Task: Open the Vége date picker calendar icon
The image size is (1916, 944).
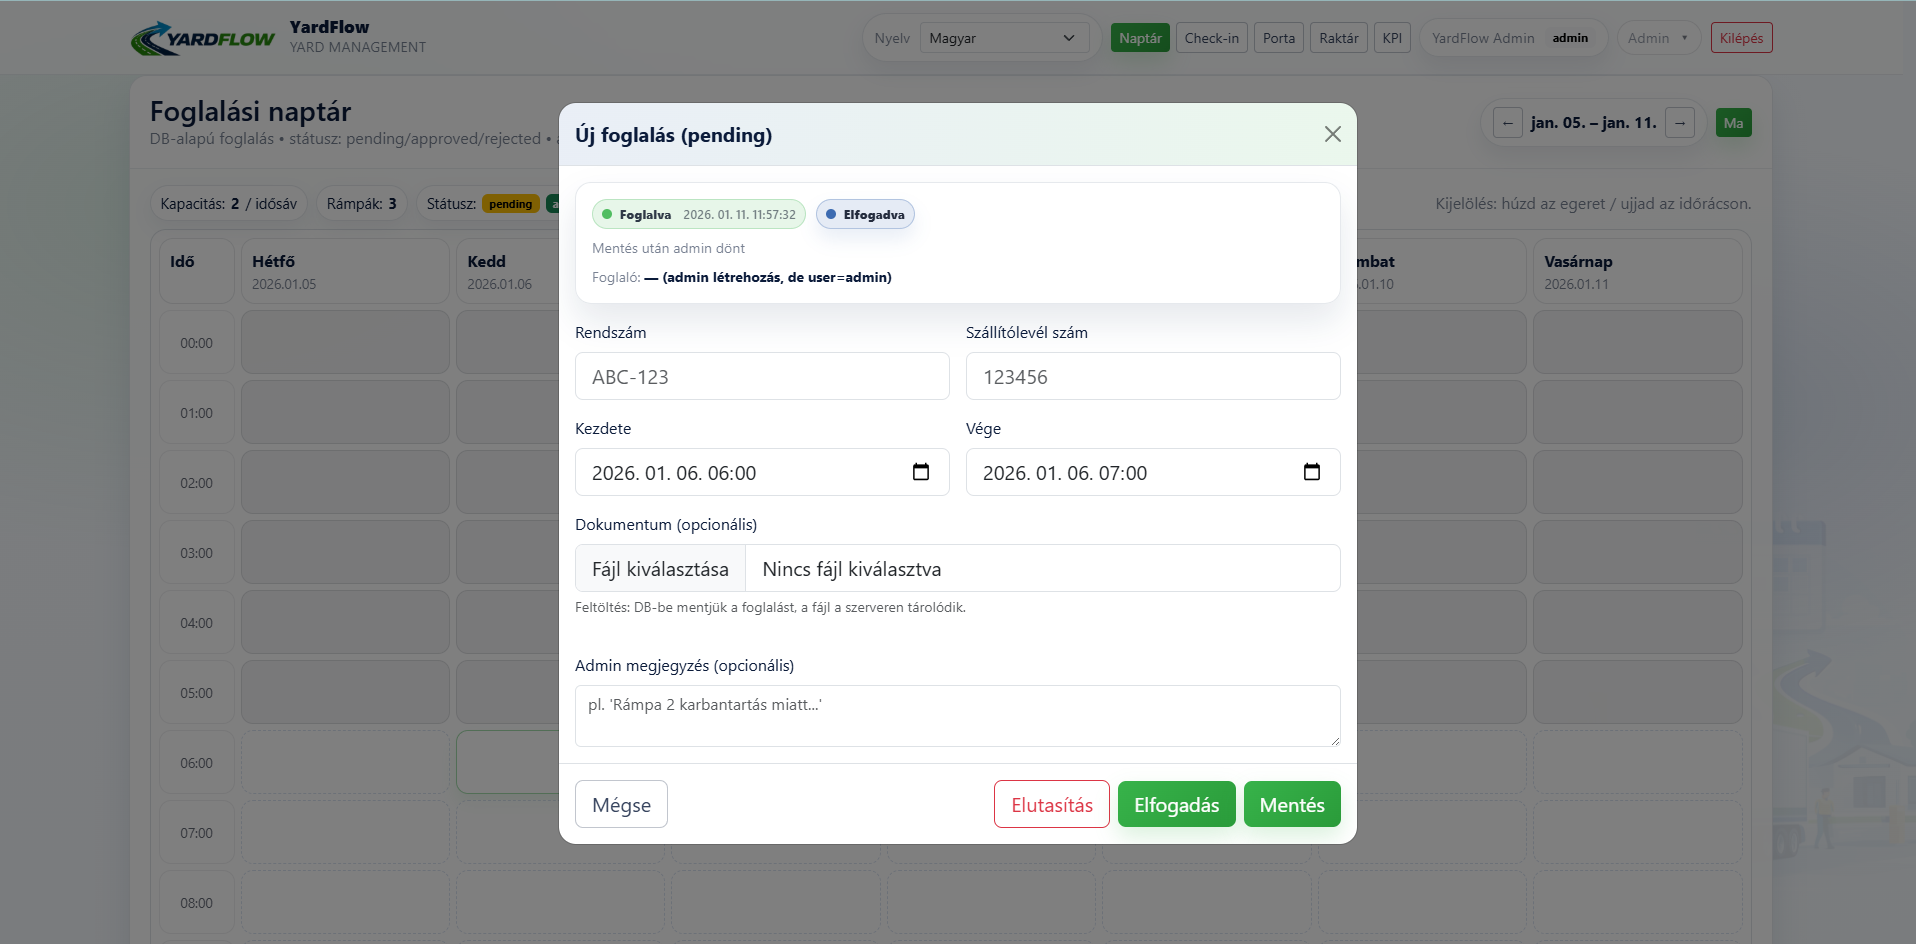Action: 1311,472
